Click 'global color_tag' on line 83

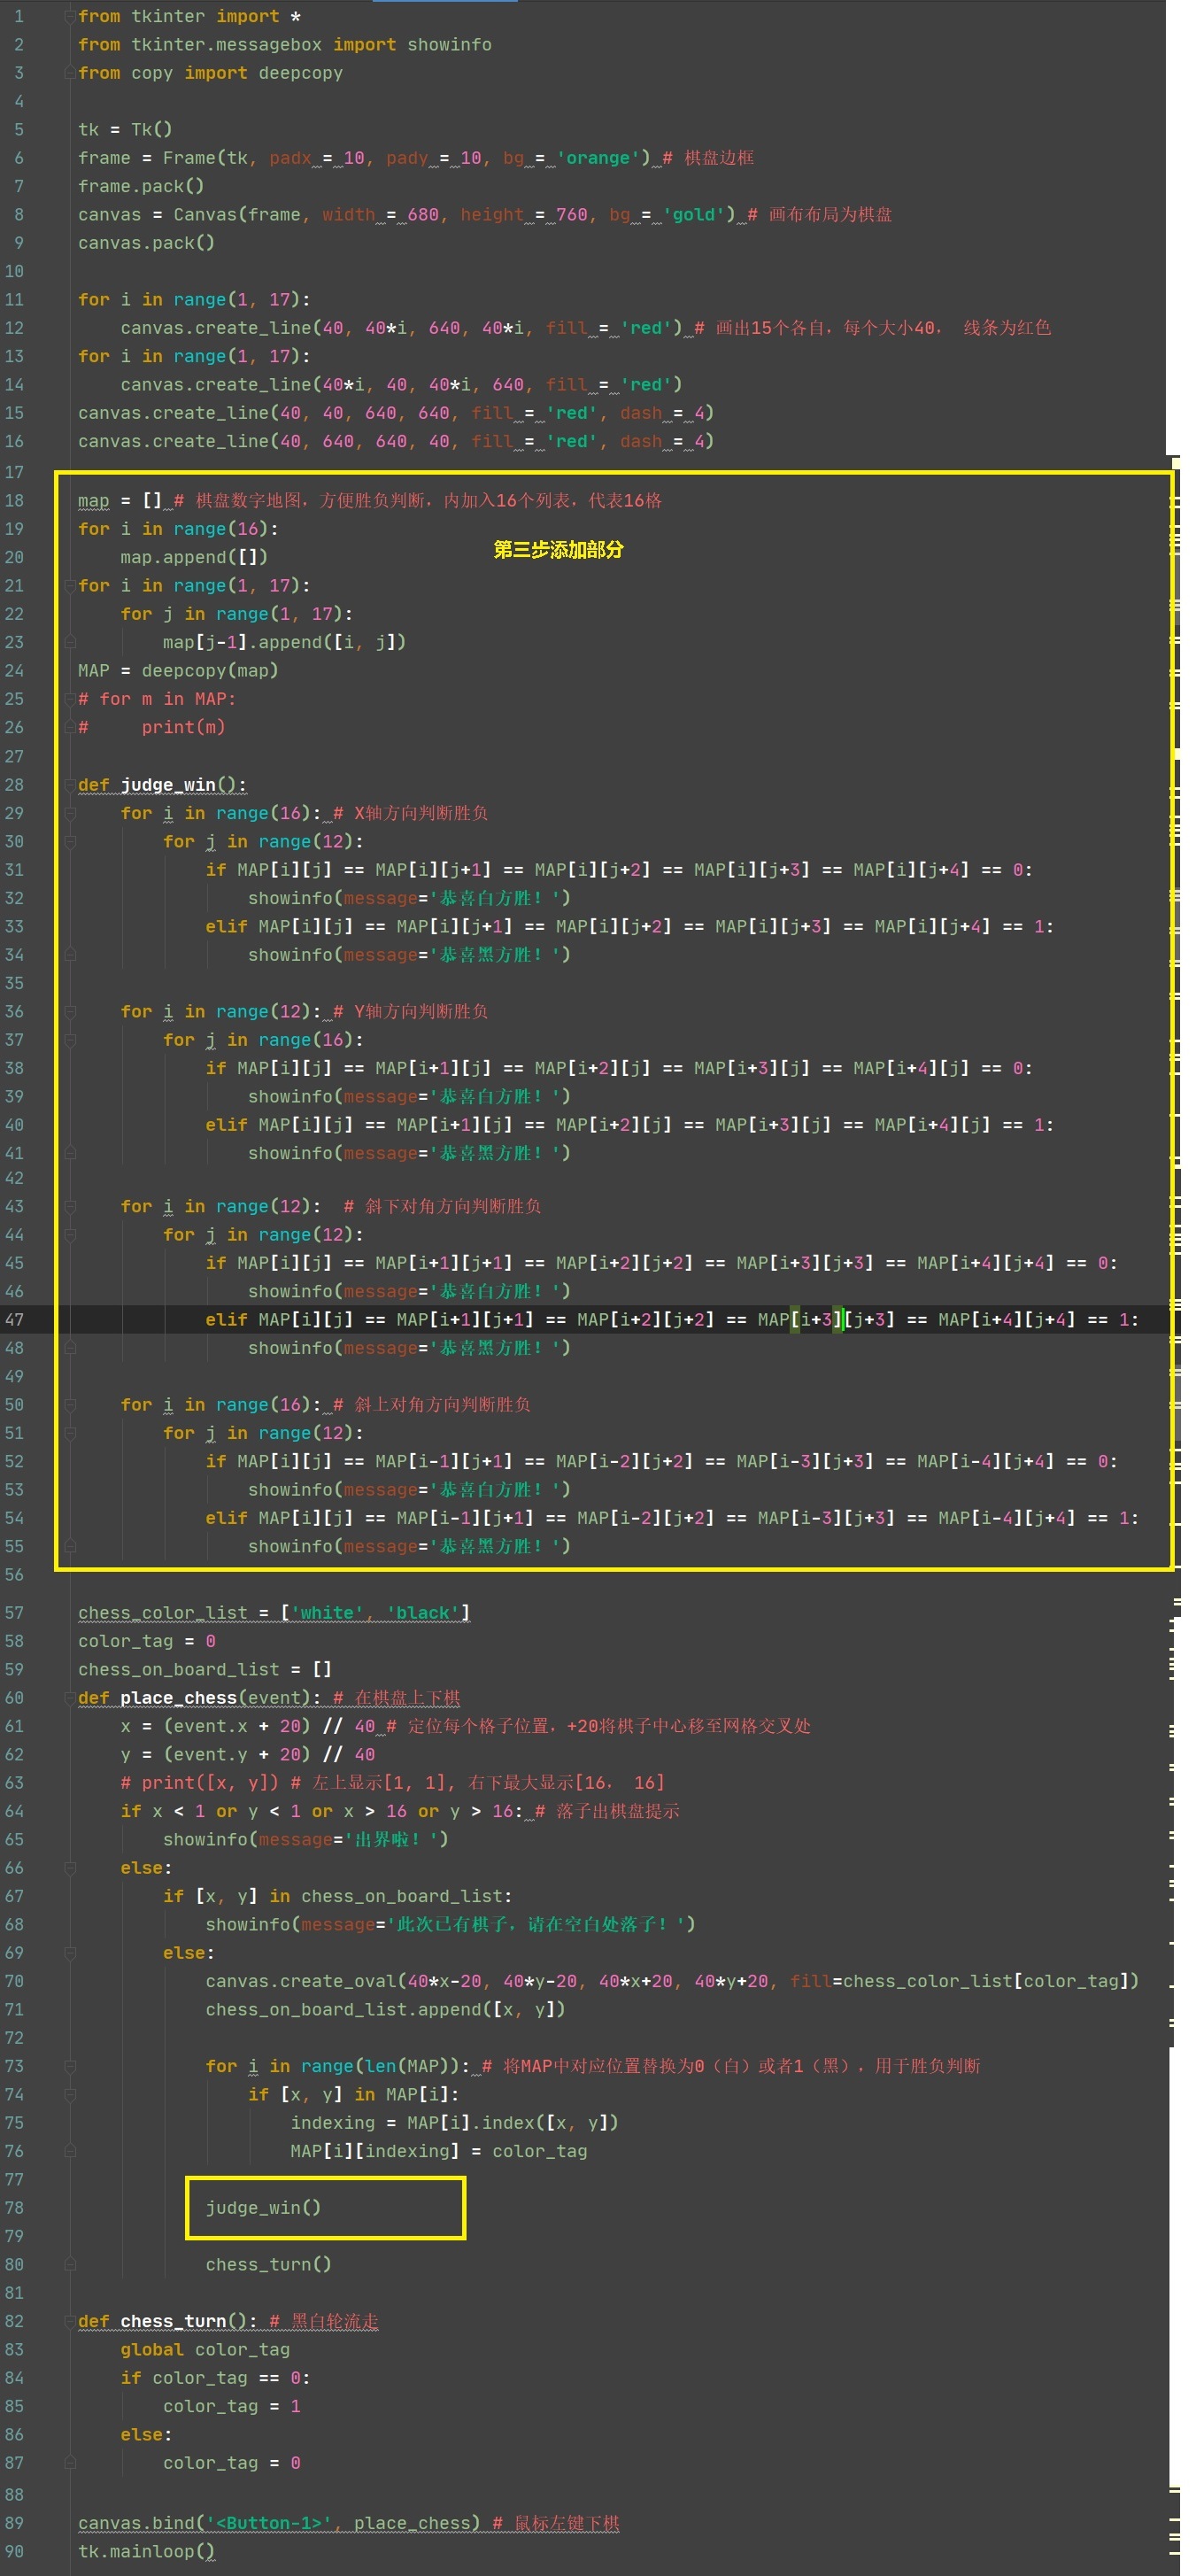click(x=205, y=2350)
